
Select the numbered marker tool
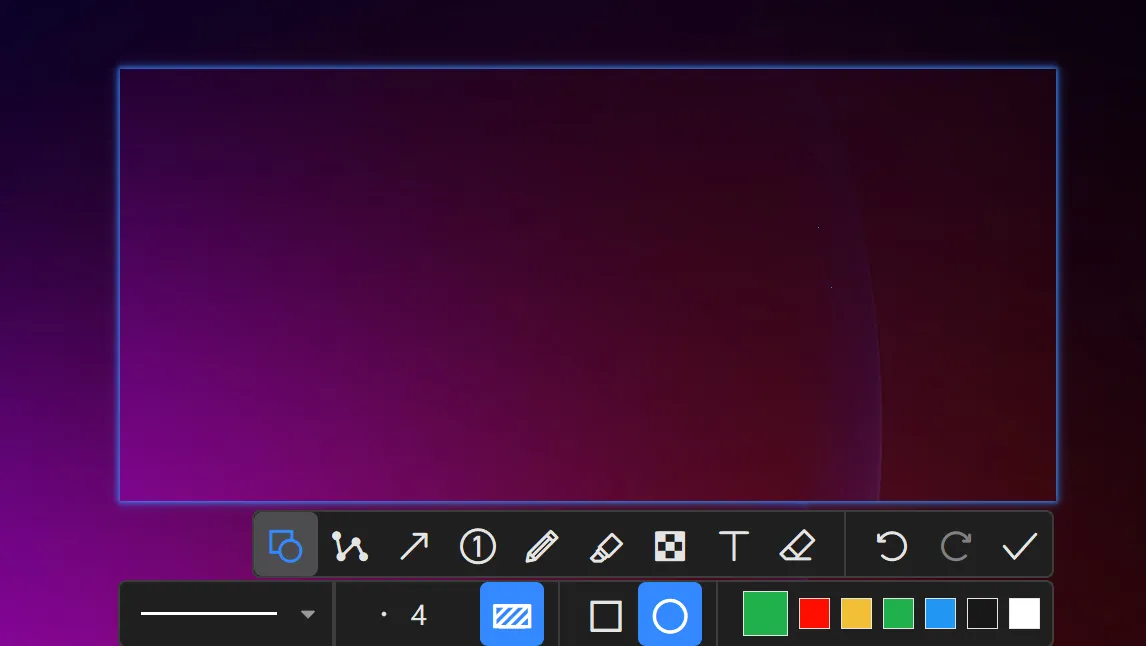[x=478, y=546]
